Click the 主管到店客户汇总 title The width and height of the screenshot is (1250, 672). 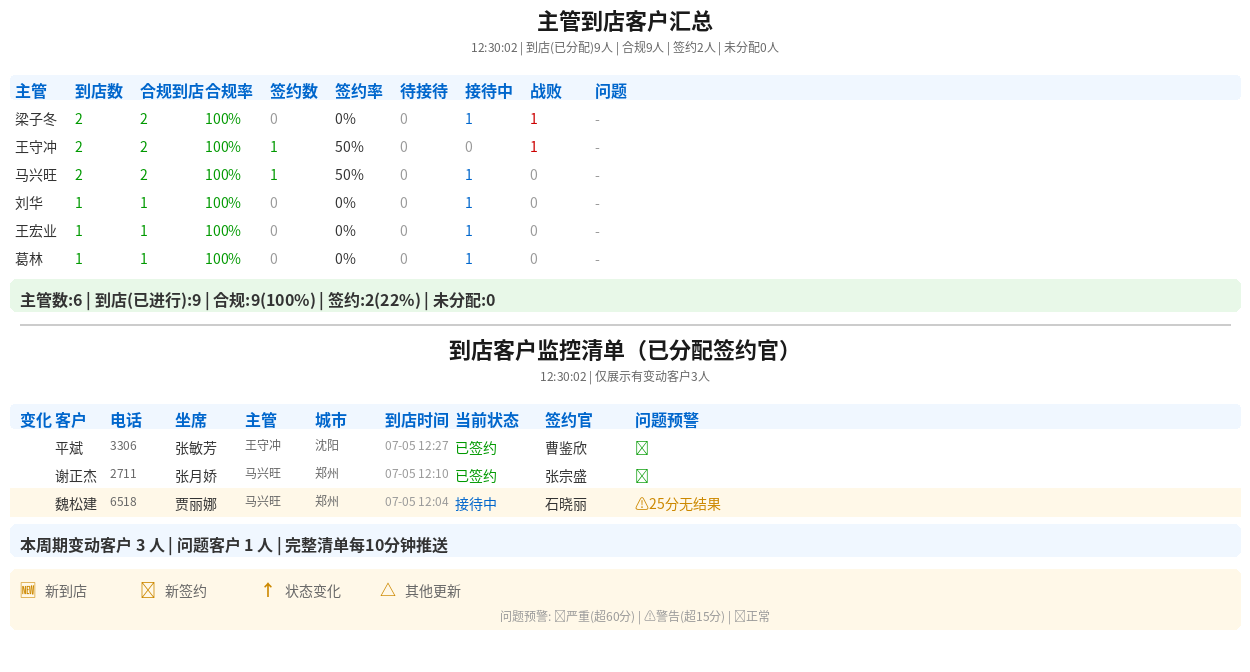(625, 22)
